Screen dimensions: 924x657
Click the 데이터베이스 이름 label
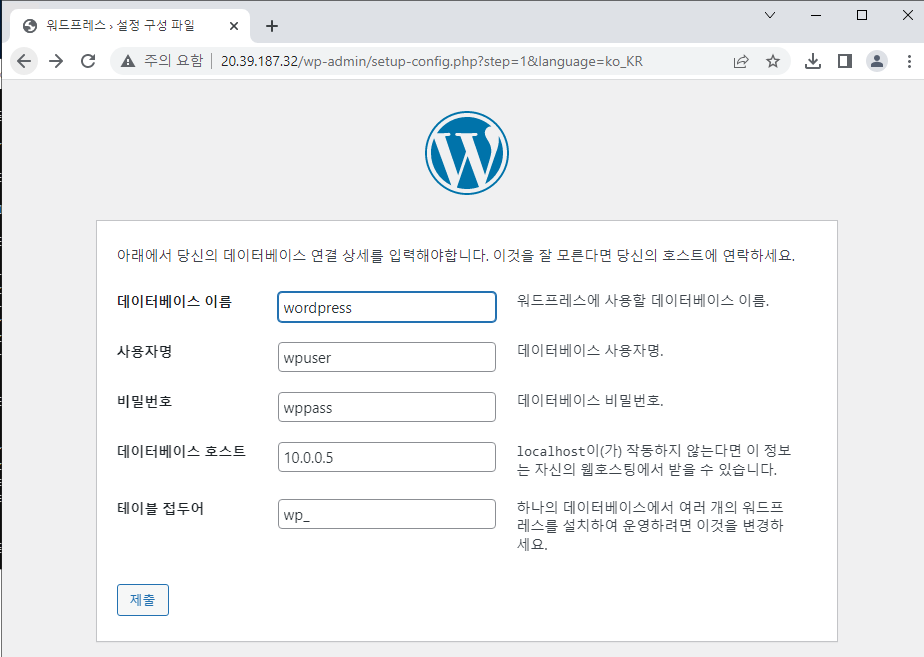[174, 302]
